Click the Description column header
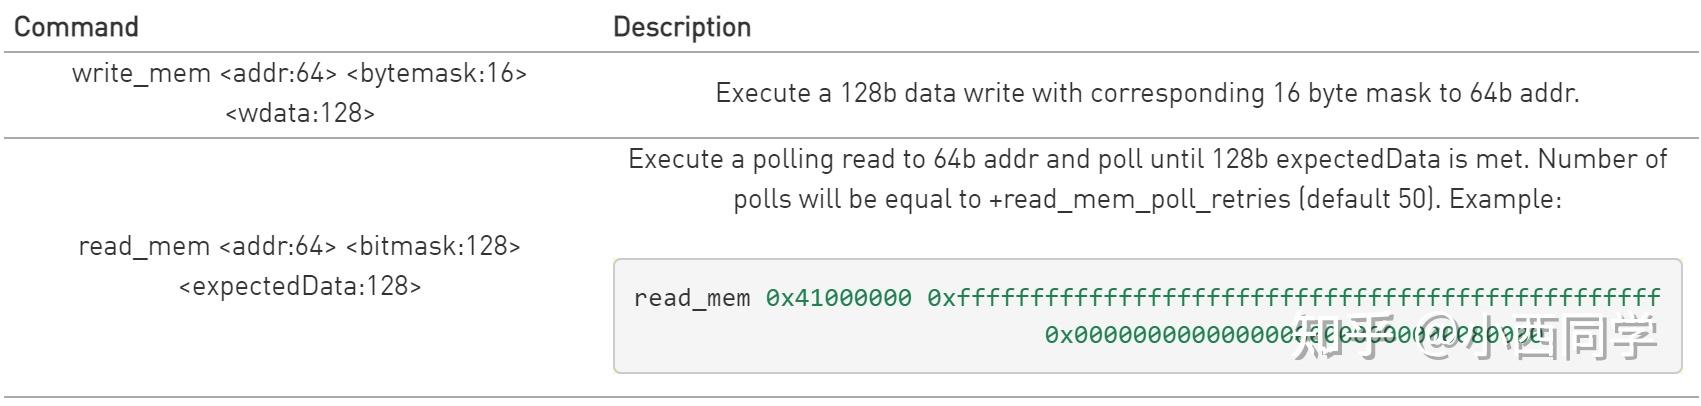Screen dimensions: 1701x406 click(x=681, y=27)
